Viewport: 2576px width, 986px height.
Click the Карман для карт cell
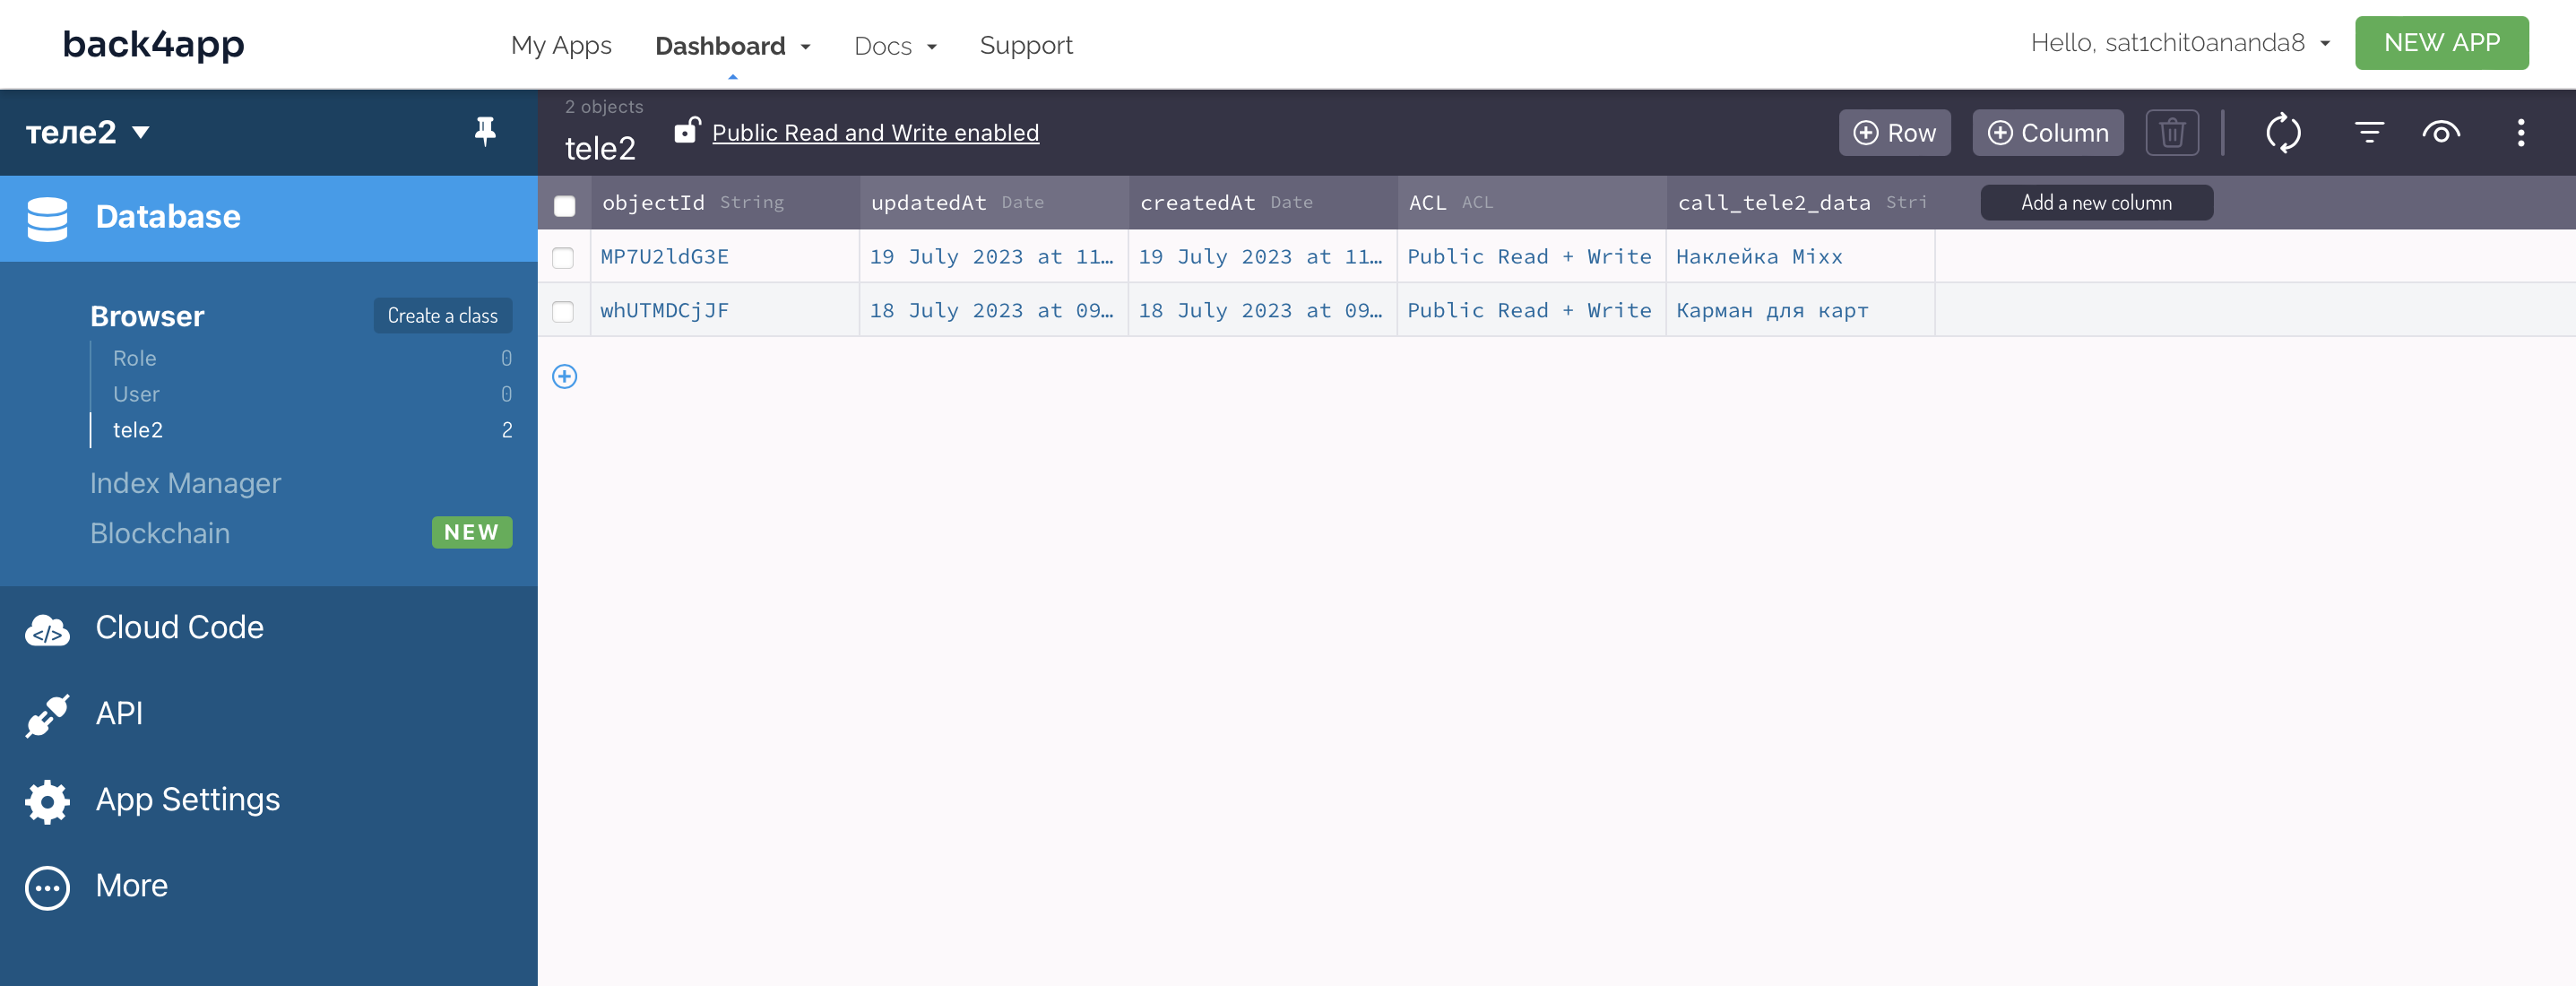(x=1801, y=311)
